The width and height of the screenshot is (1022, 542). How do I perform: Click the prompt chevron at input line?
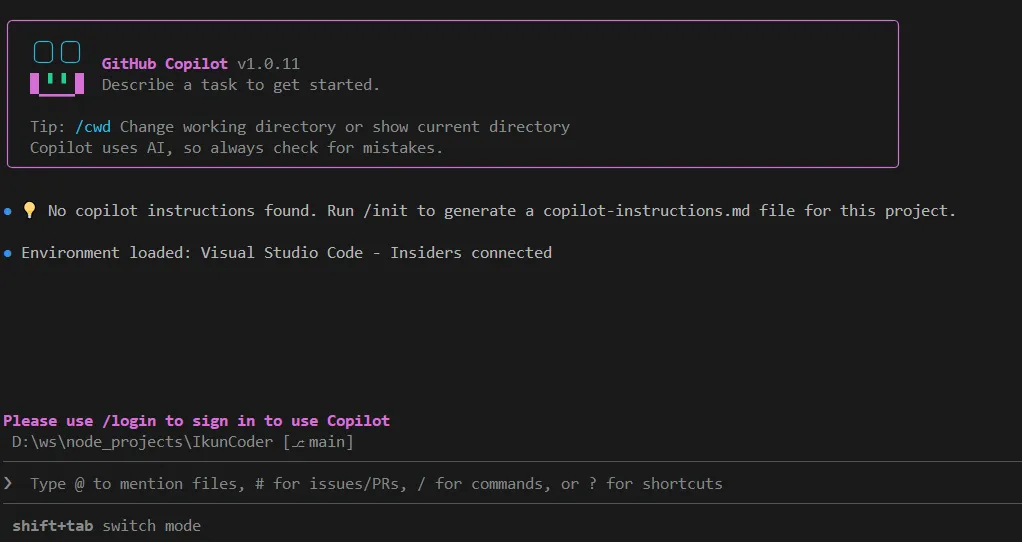click(8, 484)
